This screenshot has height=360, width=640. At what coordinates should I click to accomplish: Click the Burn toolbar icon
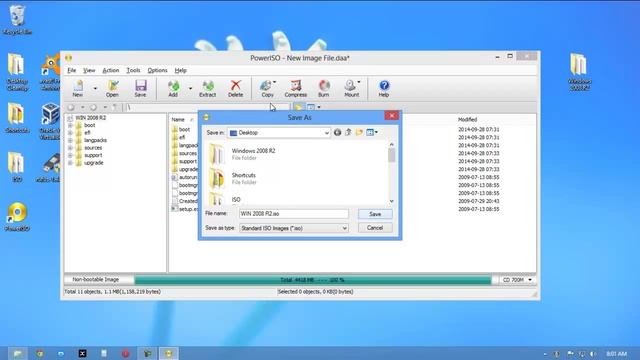coord(324,88)
